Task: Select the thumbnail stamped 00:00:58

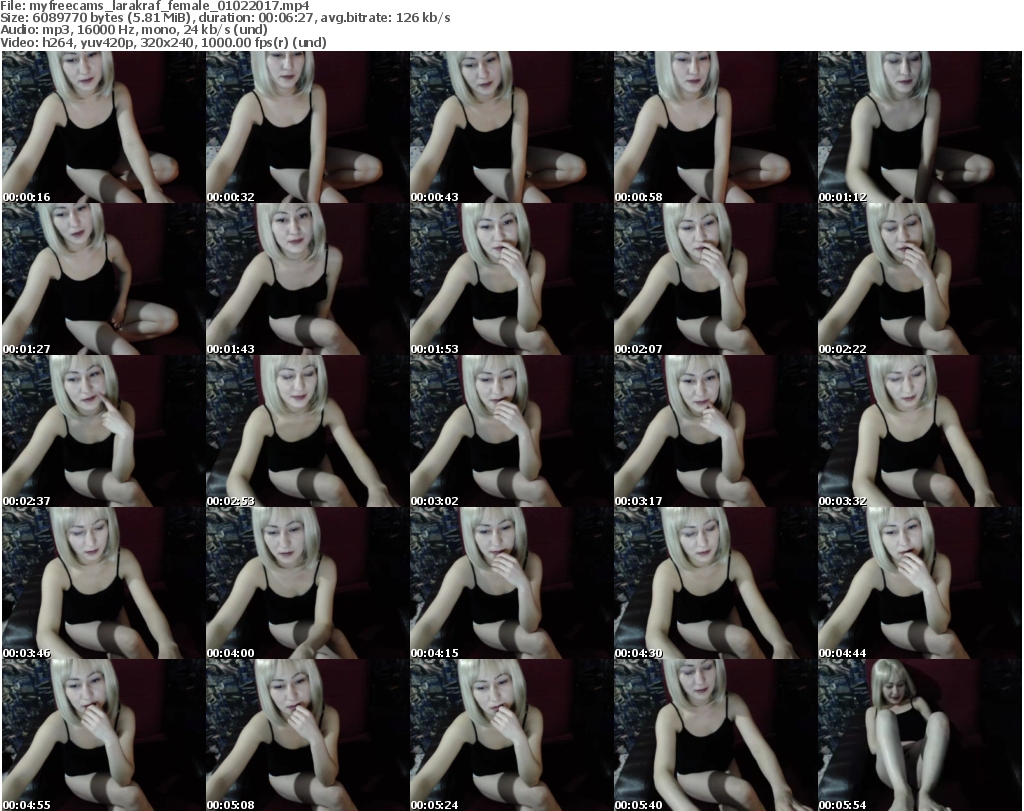Action: [715, 127]
